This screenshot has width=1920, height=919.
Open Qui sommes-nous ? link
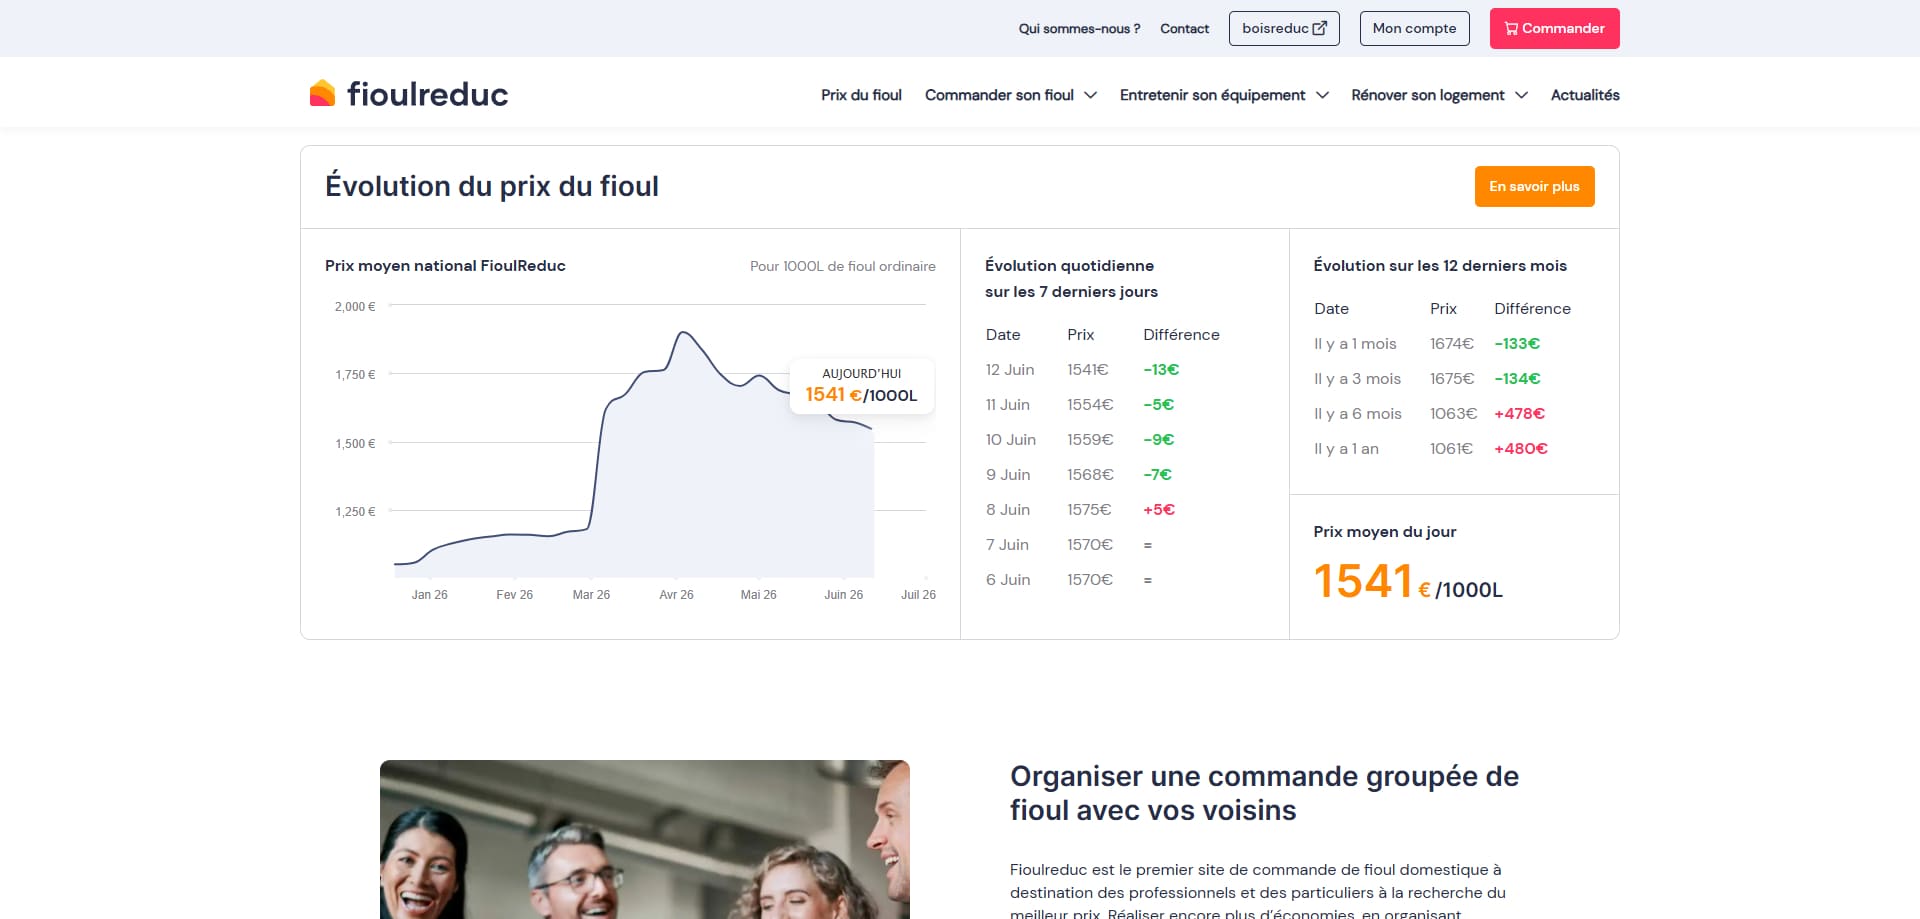tap(1079, 29)
